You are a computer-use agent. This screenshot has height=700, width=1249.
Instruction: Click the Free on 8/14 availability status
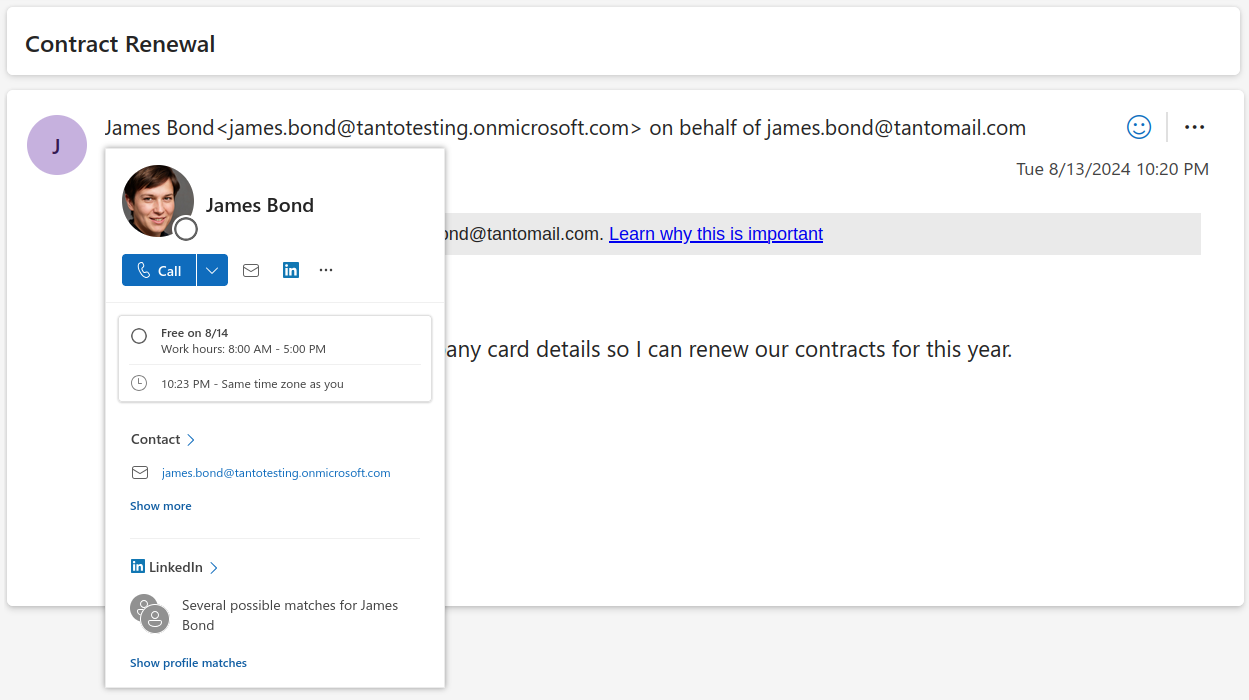194,333
